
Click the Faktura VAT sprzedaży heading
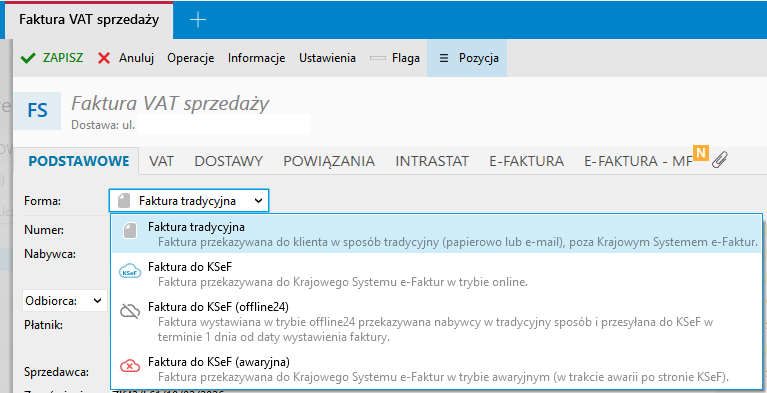(x=170, y=104)
